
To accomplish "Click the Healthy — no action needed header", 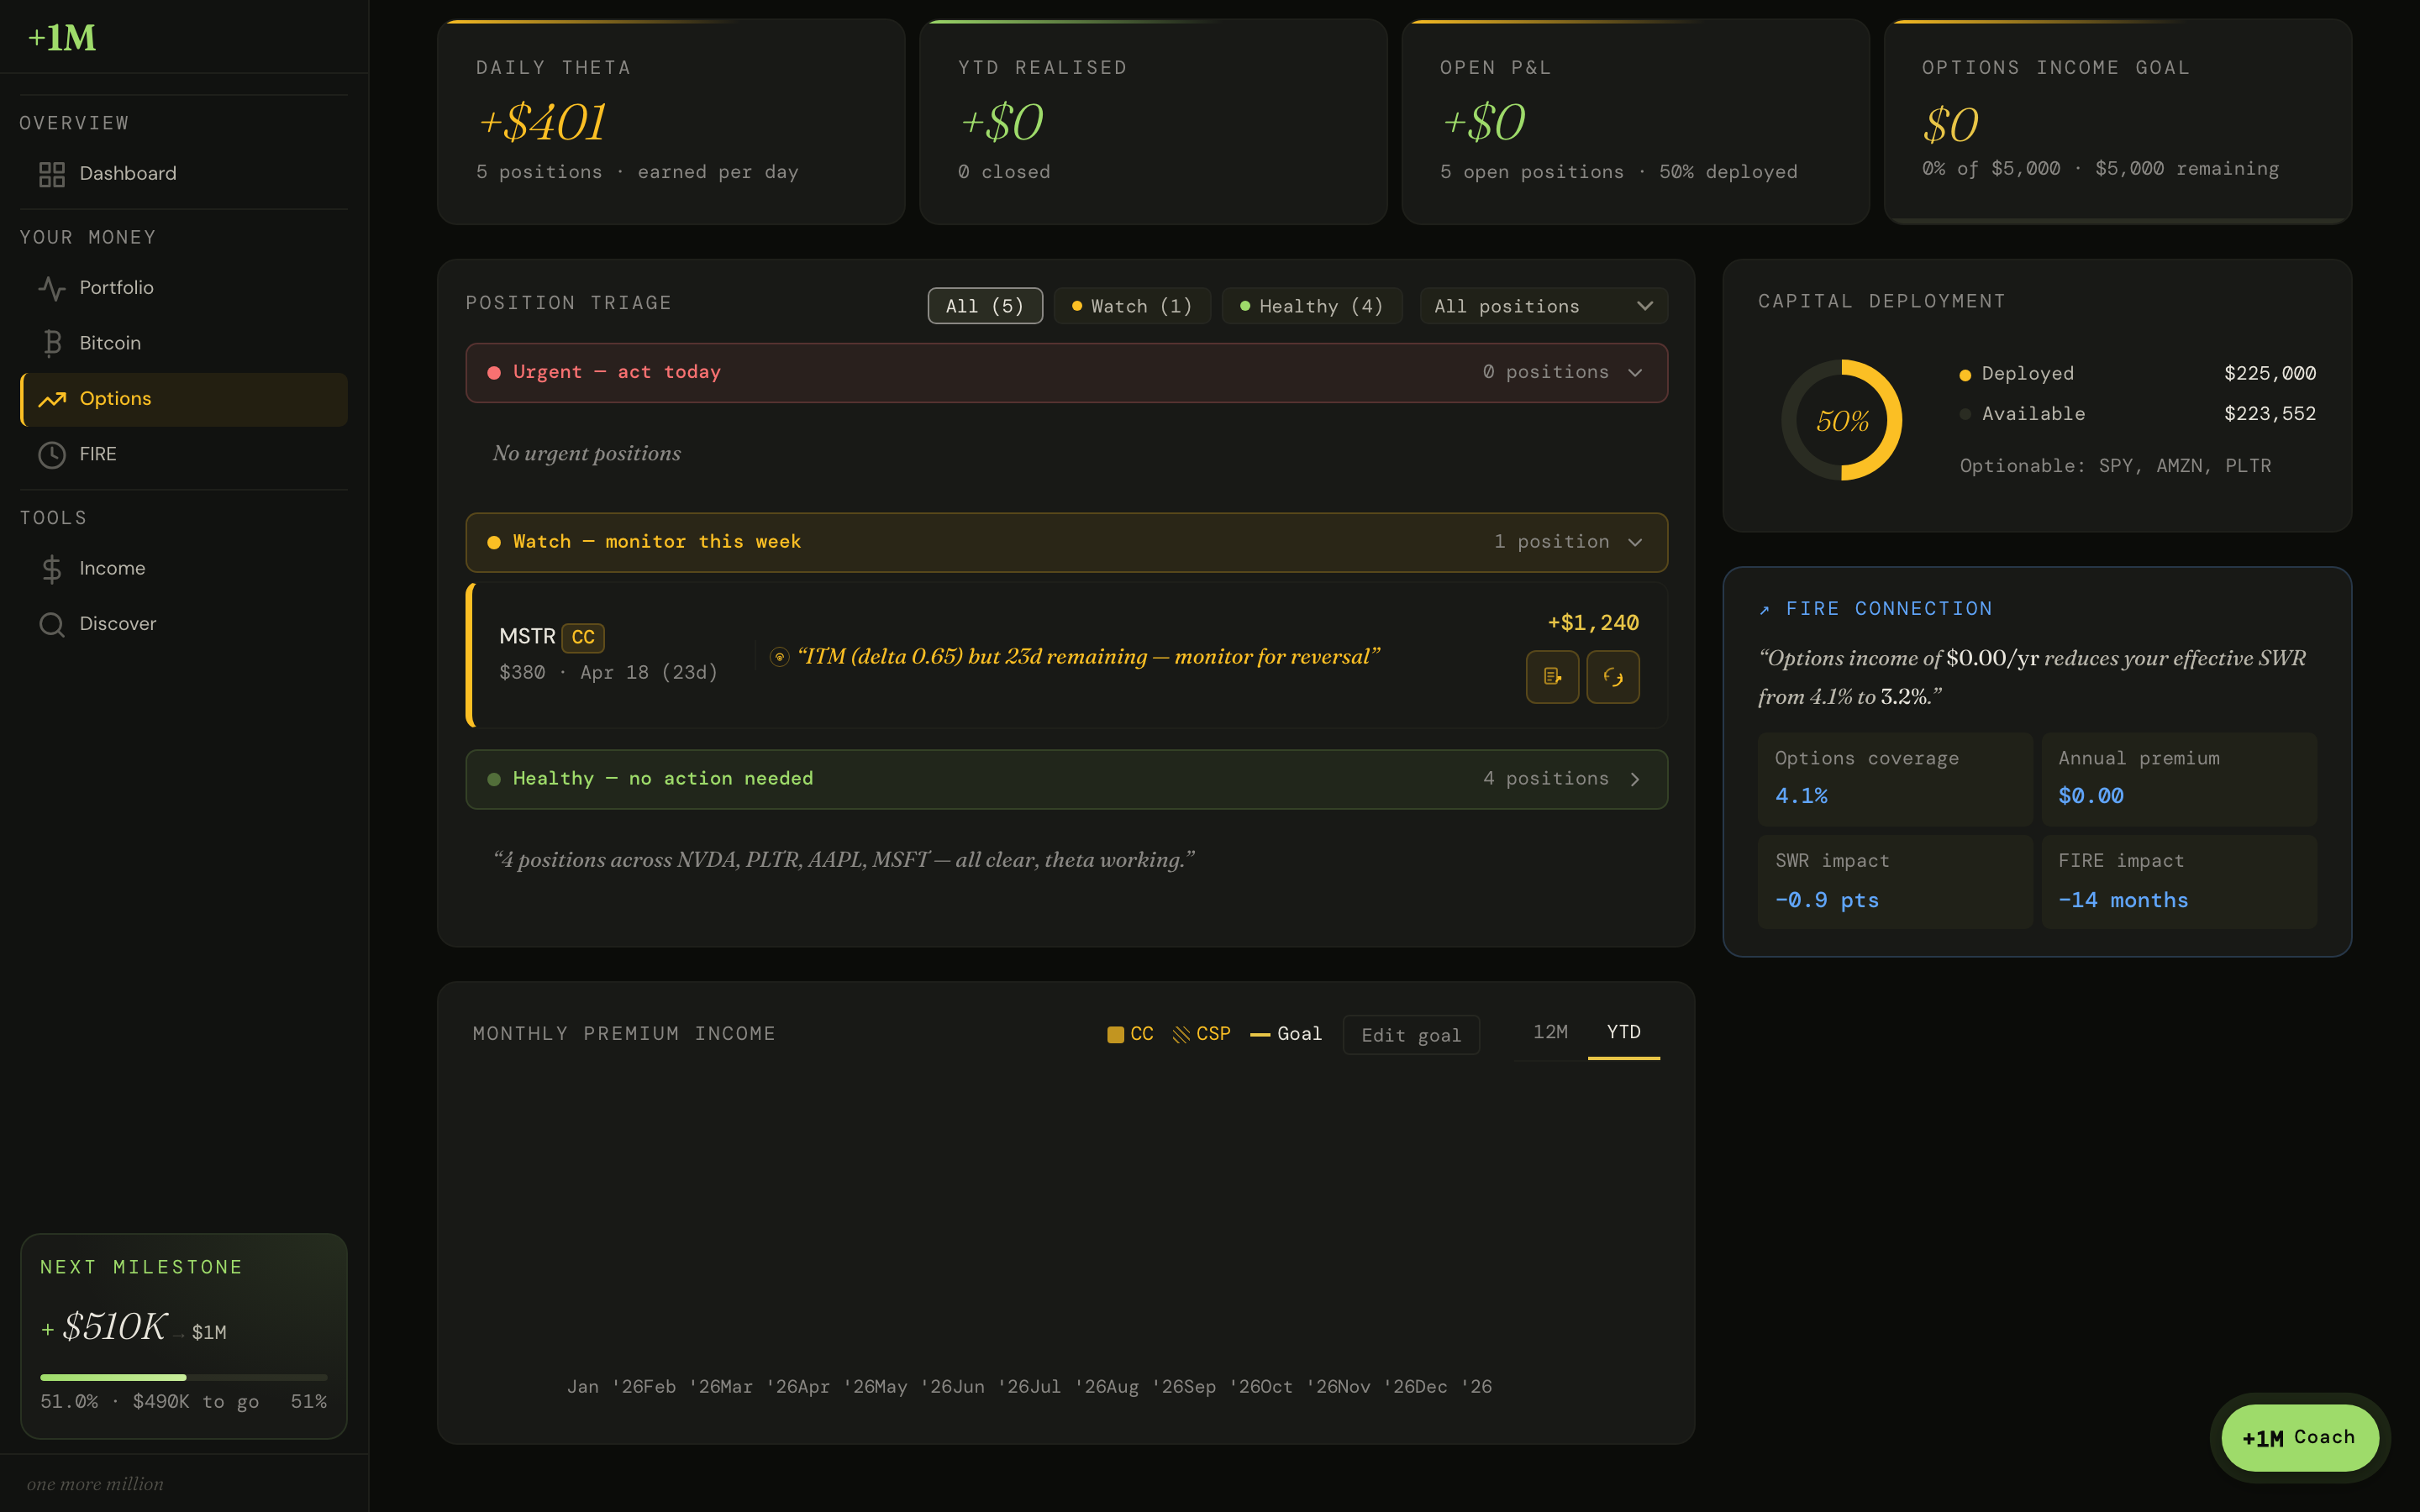I will point(1067,779).
